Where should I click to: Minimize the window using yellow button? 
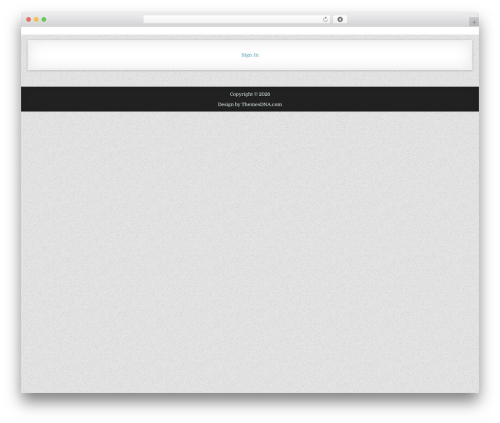pos(36,19)
